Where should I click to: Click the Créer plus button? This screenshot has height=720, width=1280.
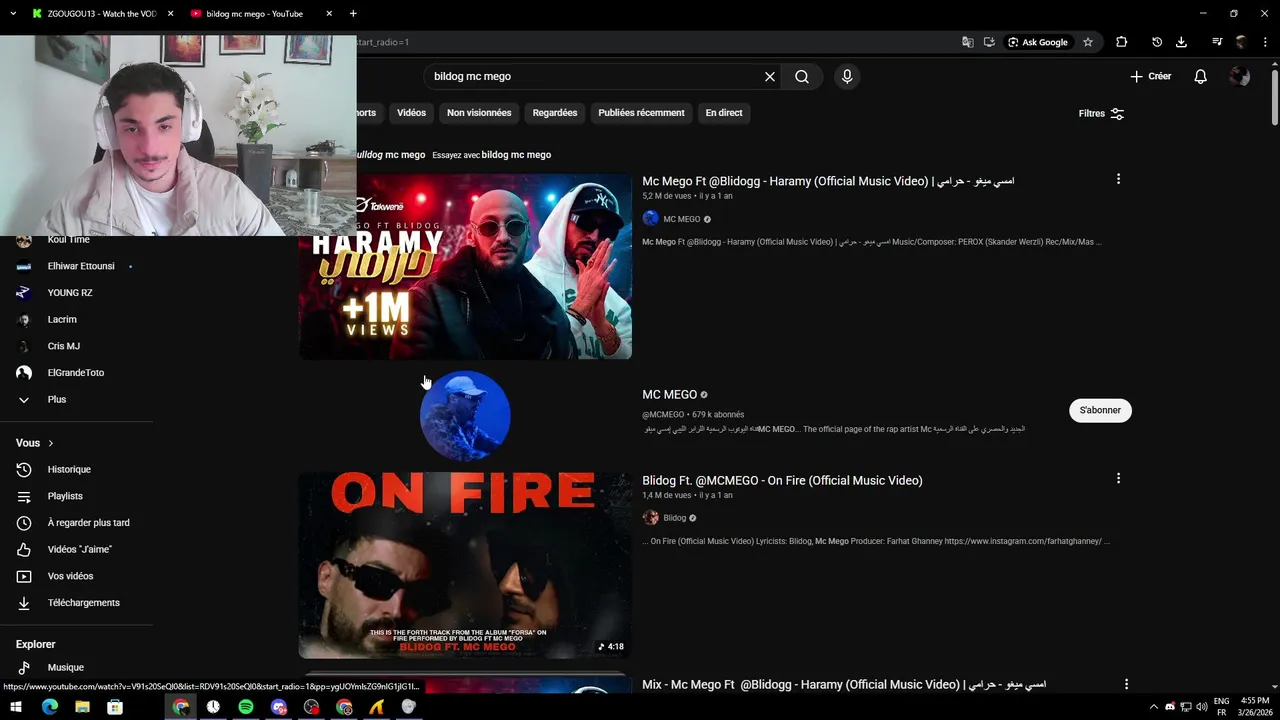(x=1151, y=77)
